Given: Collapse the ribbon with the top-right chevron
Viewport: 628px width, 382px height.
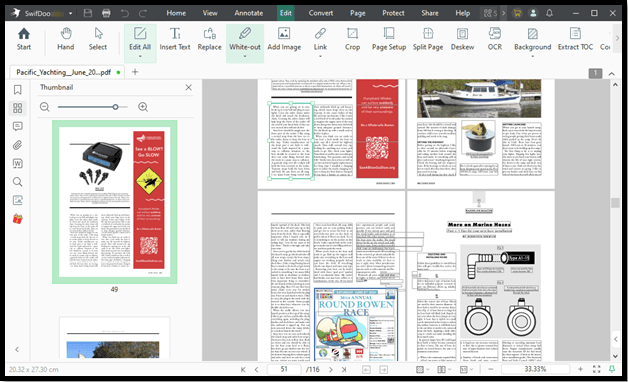Looking at the screenshot, I should coord(612,74).
